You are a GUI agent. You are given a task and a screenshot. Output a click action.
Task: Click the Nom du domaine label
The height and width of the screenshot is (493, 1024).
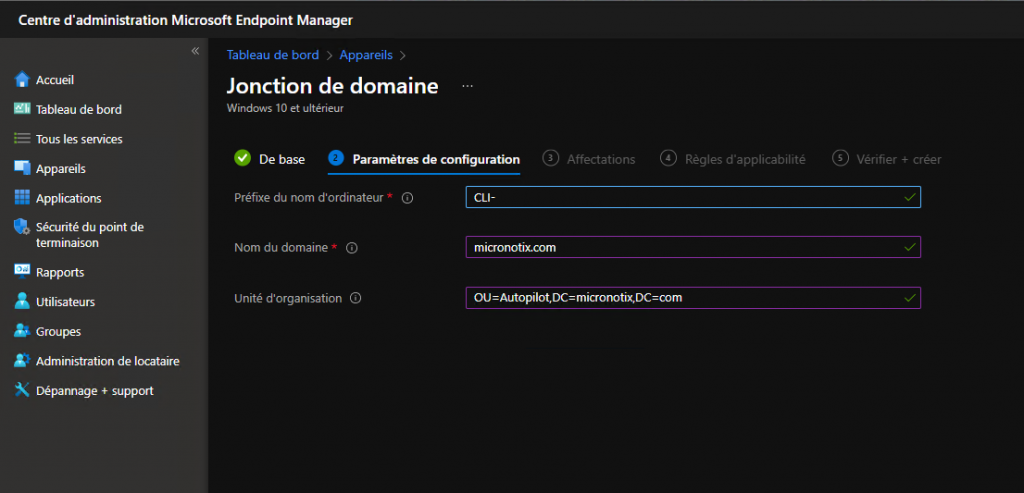coord(281,247)
